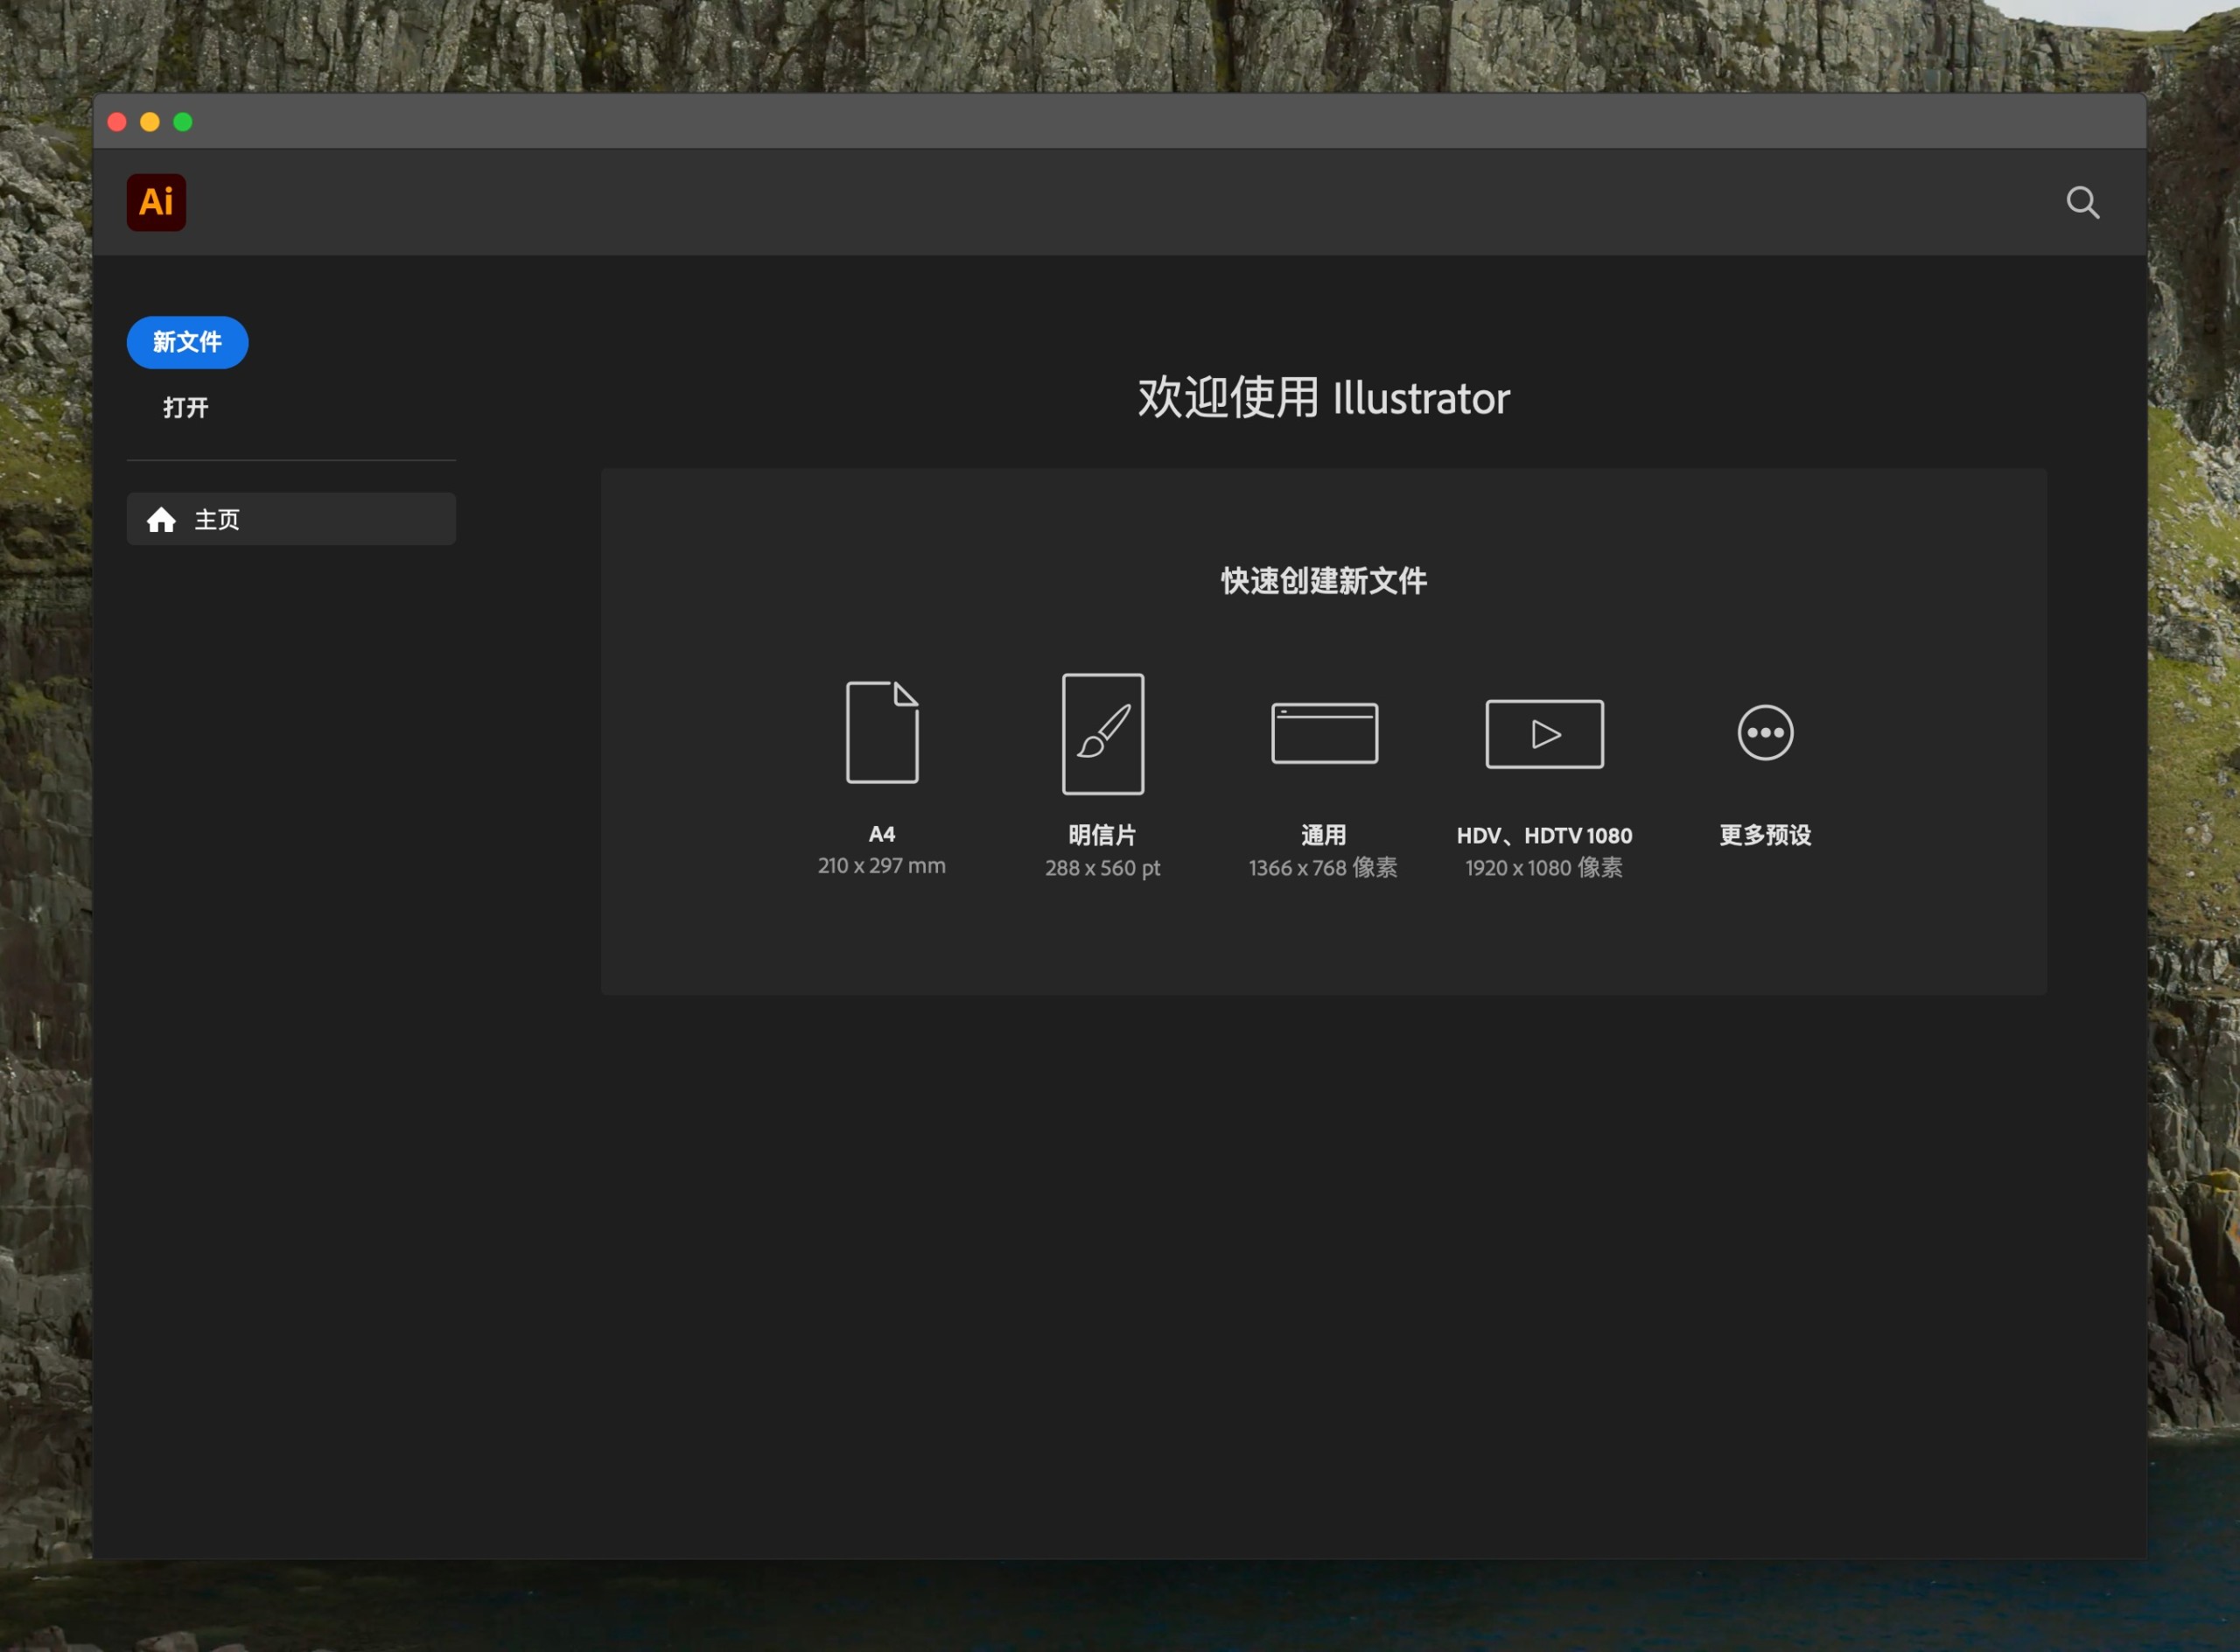Select the 明信片 postcard preset icon
2240x1652 pixels.
1102,732
